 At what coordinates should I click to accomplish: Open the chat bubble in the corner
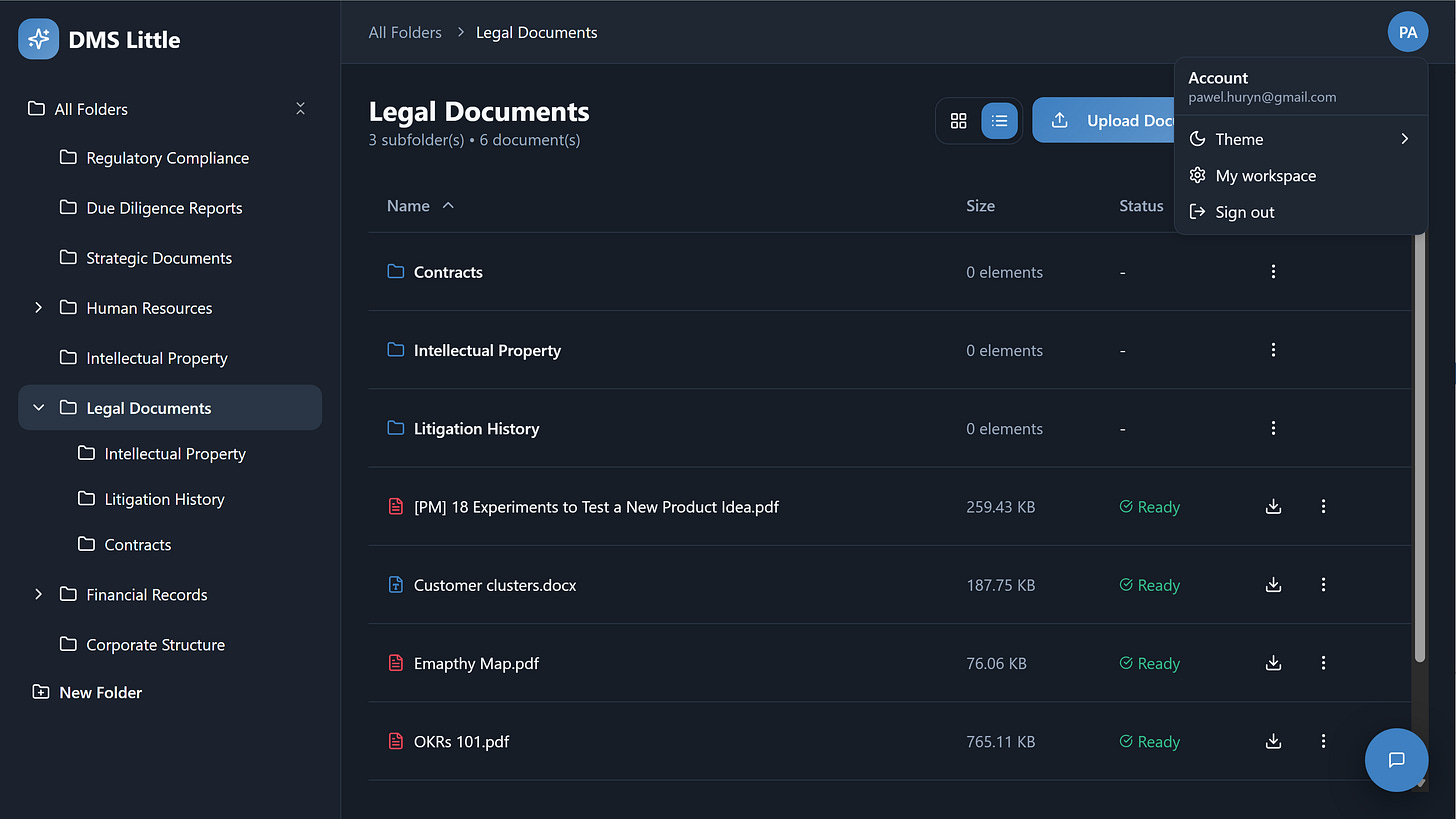[1396, 759]
